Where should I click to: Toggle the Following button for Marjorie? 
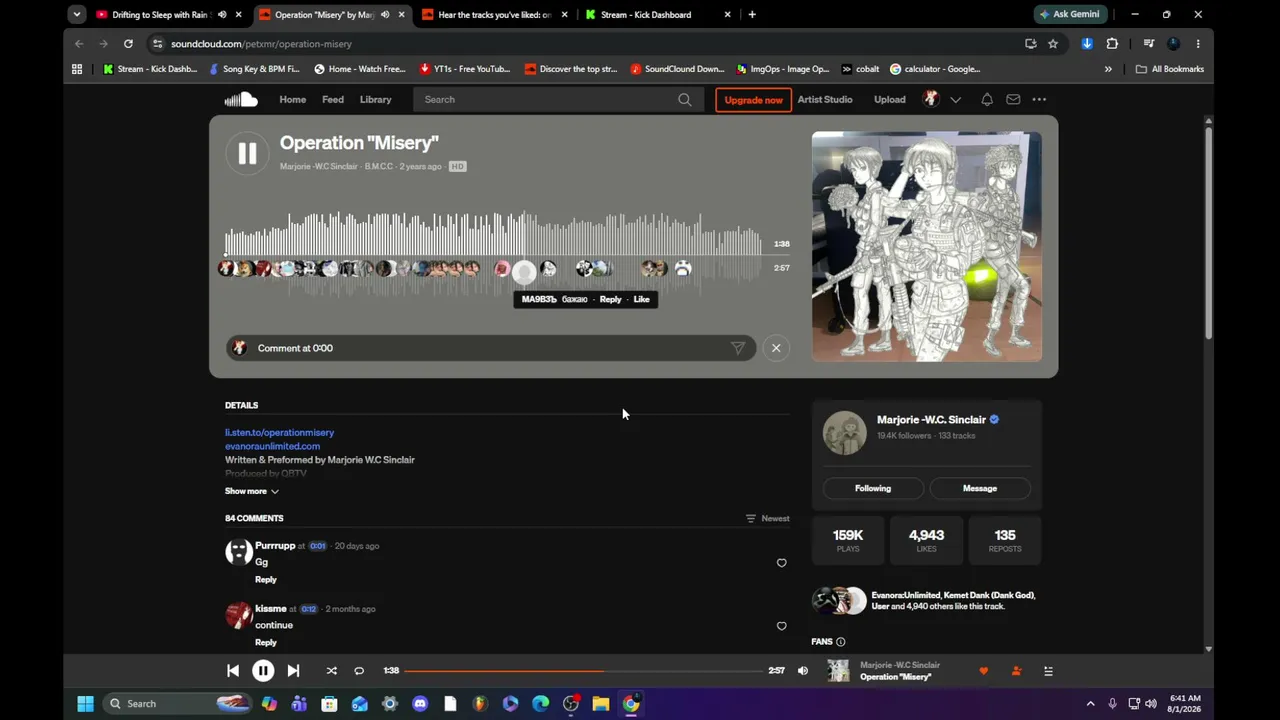click(x=873, y=488)
